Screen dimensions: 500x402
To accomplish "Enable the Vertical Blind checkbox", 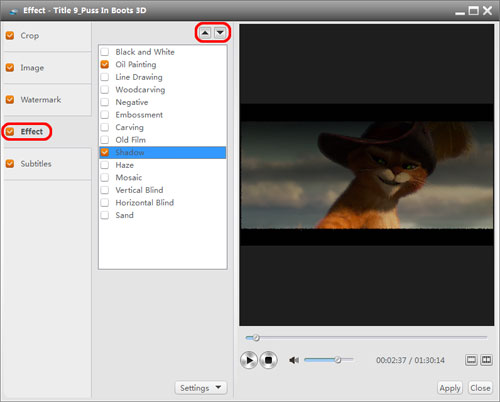I will pos(105,190).
